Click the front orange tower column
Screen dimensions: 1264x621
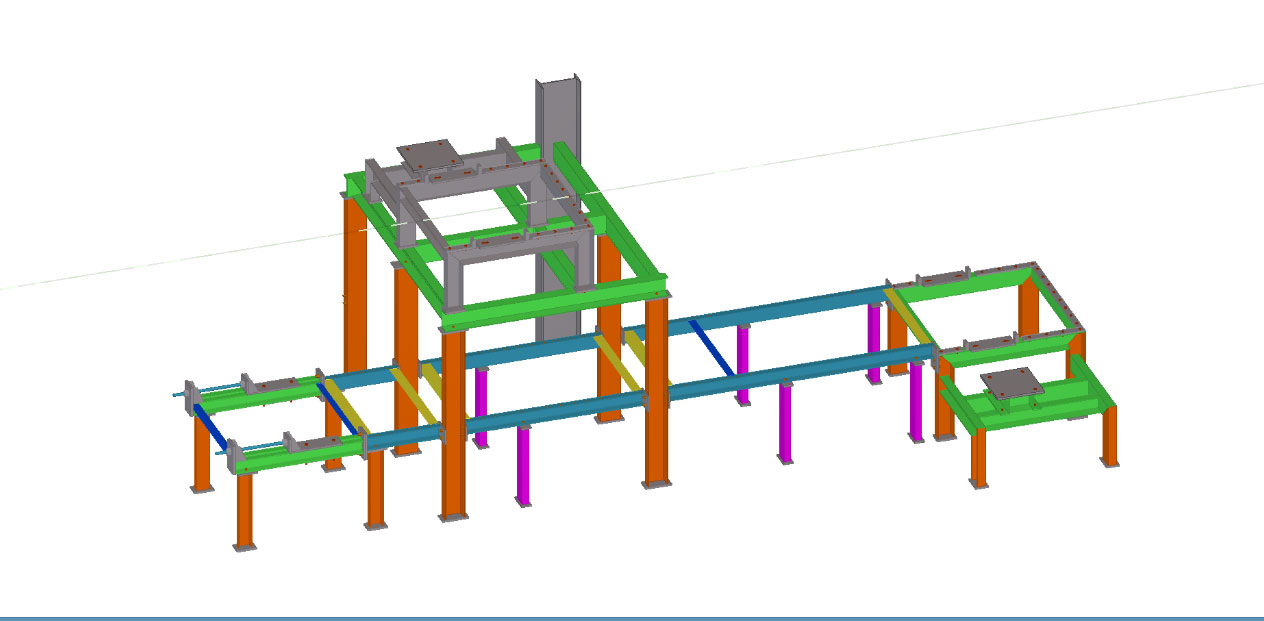pyautogui.click(x=453, y=420)
